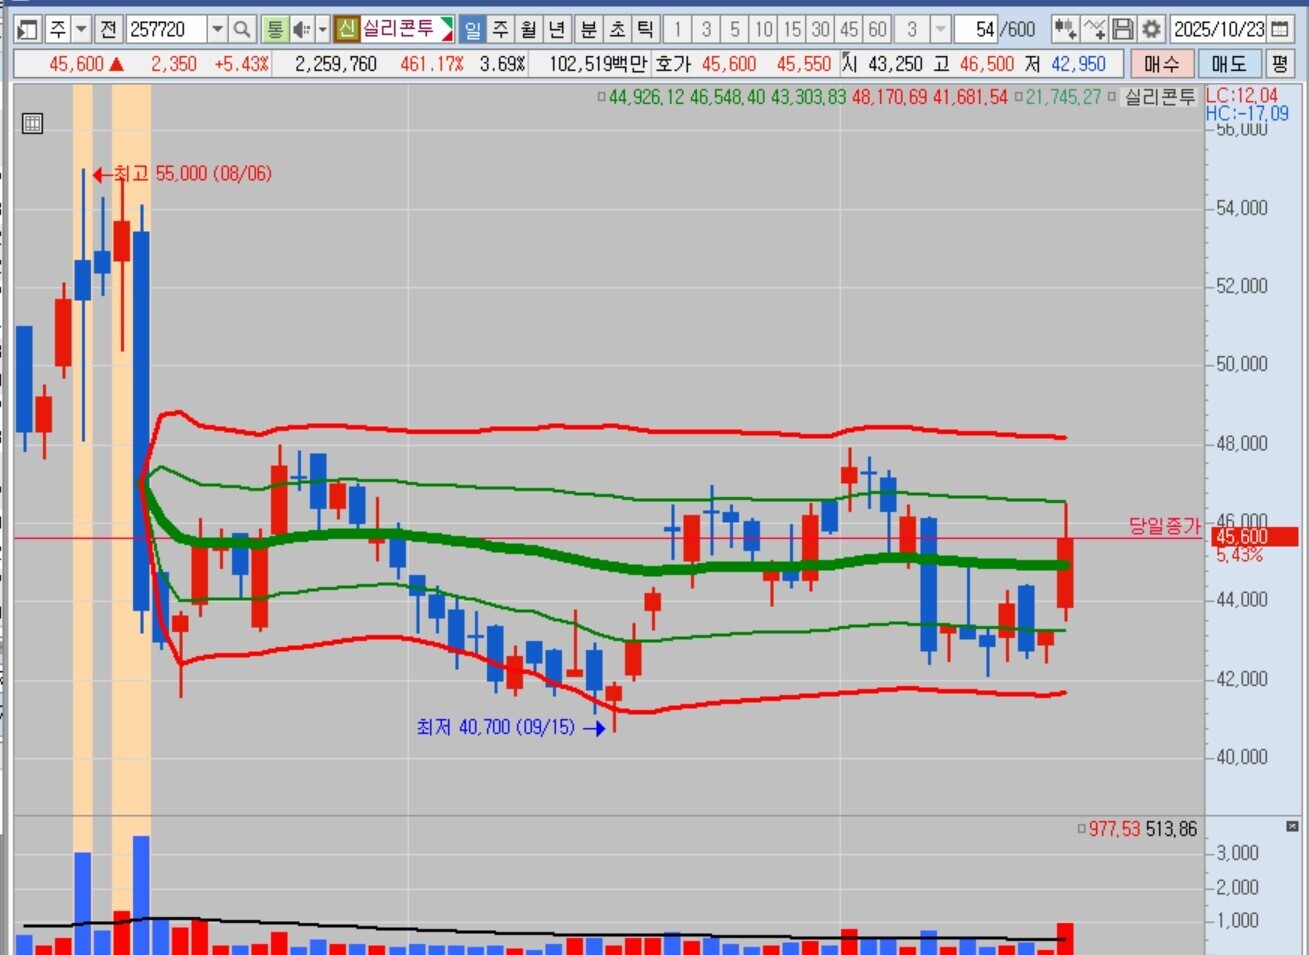Open the calendar date picker icon
This screenshot has width=1309, height=955.
1280,29
